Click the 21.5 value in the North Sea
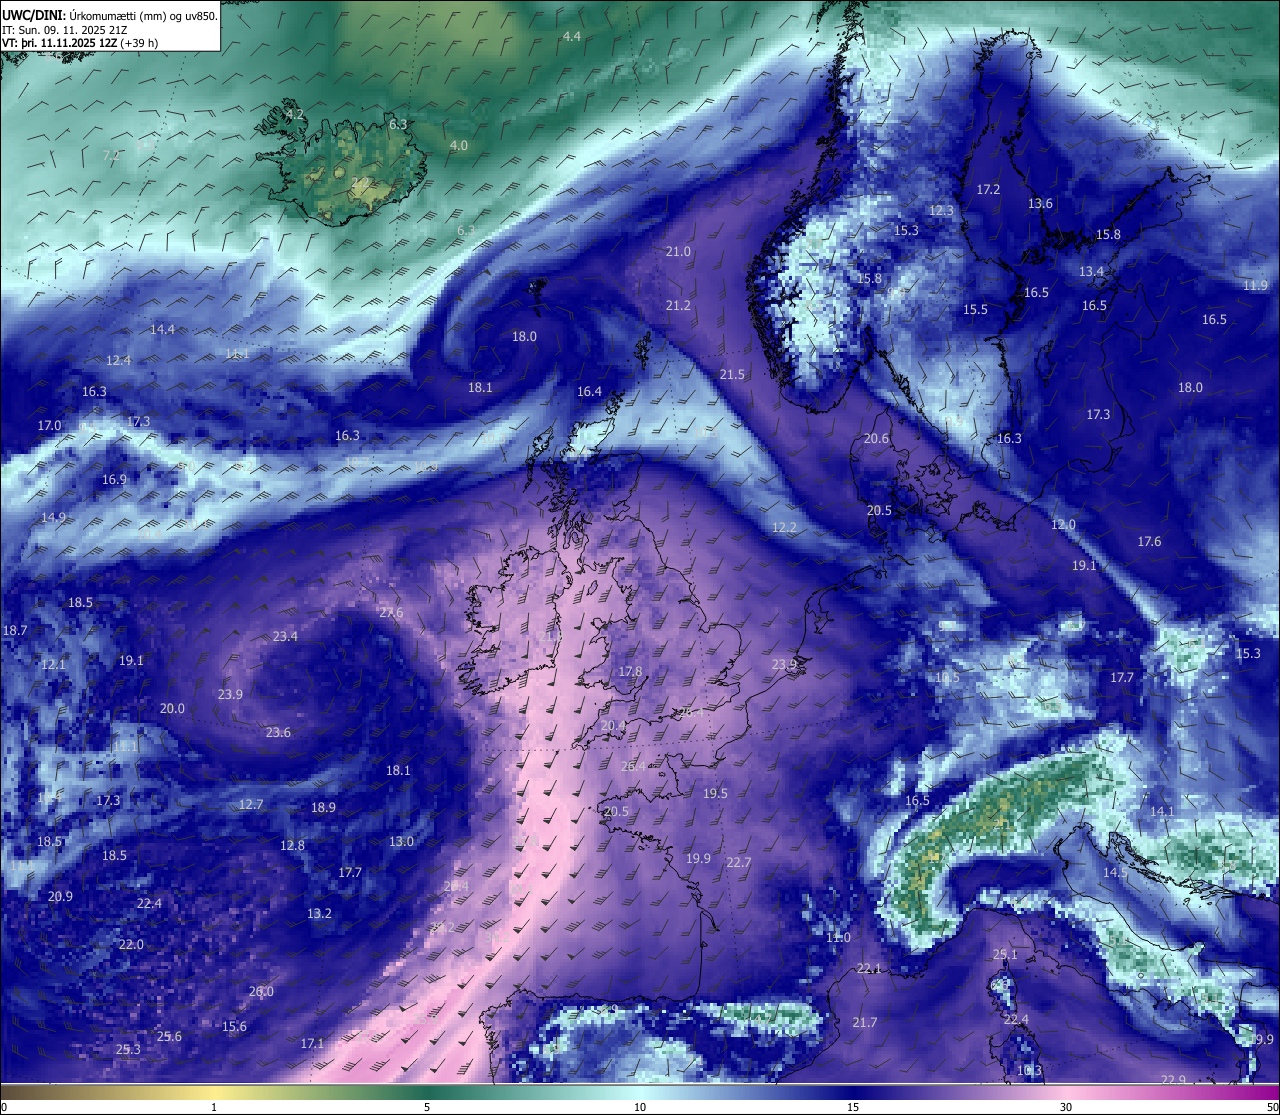This screenshot has height=1115, width=1280. point(732,375)
